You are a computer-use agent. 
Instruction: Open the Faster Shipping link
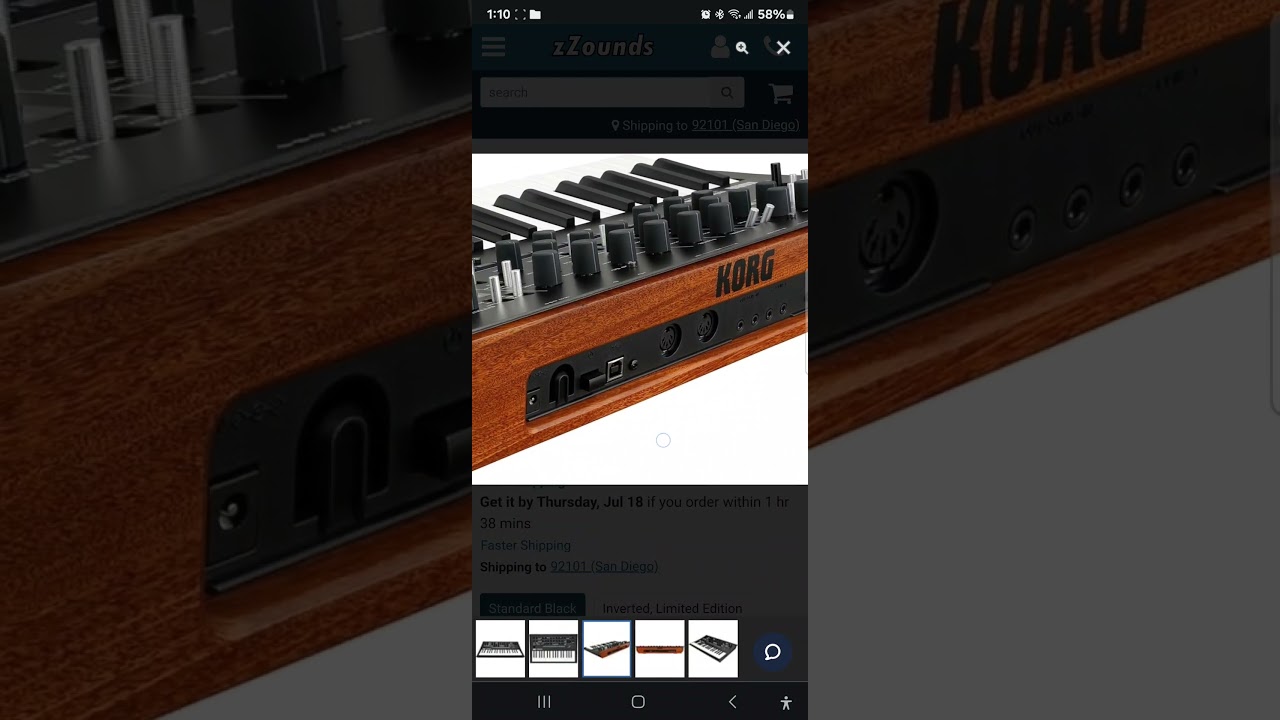(x=525, y=545)
